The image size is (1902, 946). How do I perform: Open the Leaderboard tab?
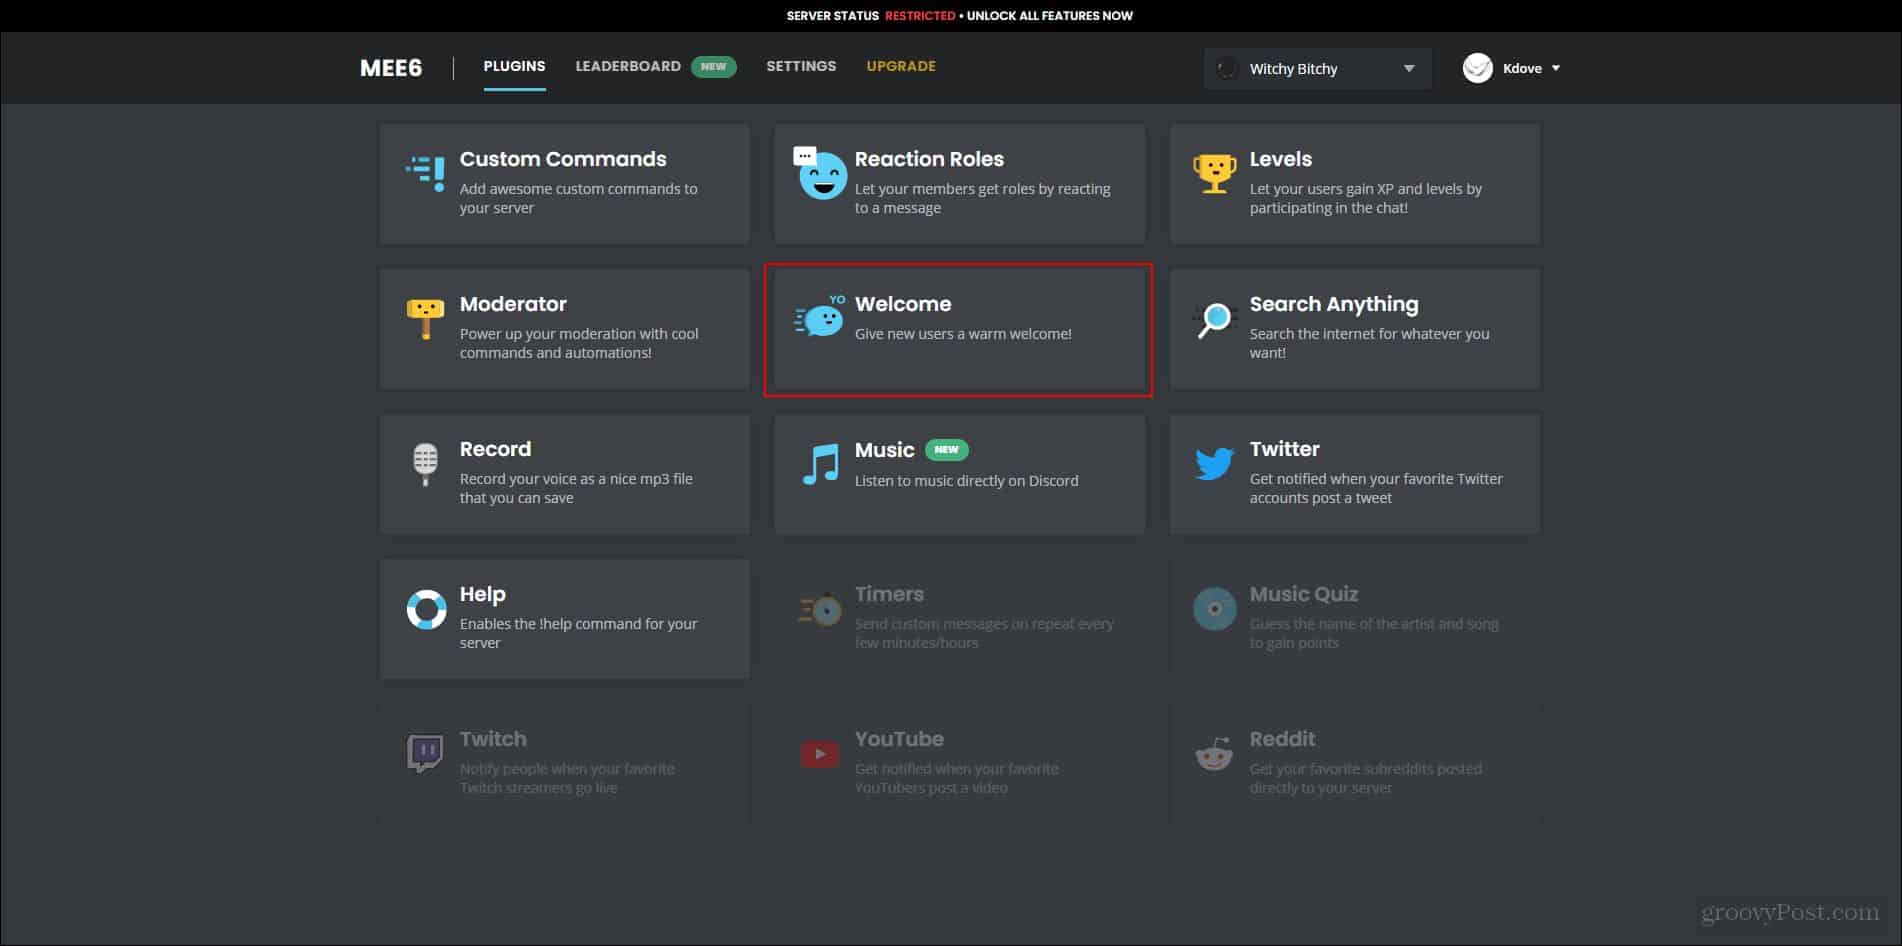[x=628, y=66]
